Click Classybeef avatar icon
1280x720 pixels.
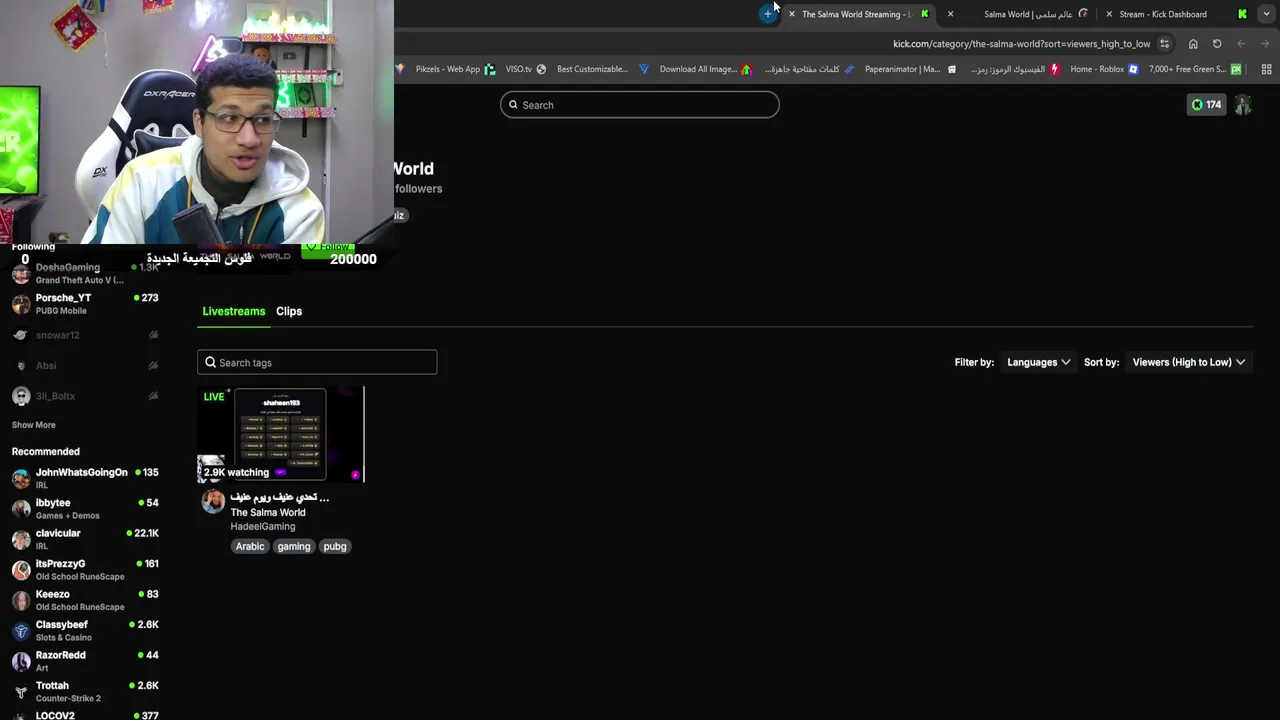coord(21,631)
